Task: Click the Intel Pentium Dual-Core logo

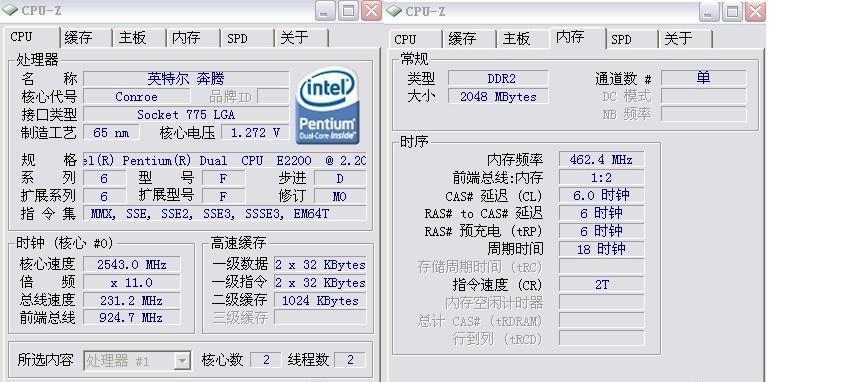Action: coord(327,105)
